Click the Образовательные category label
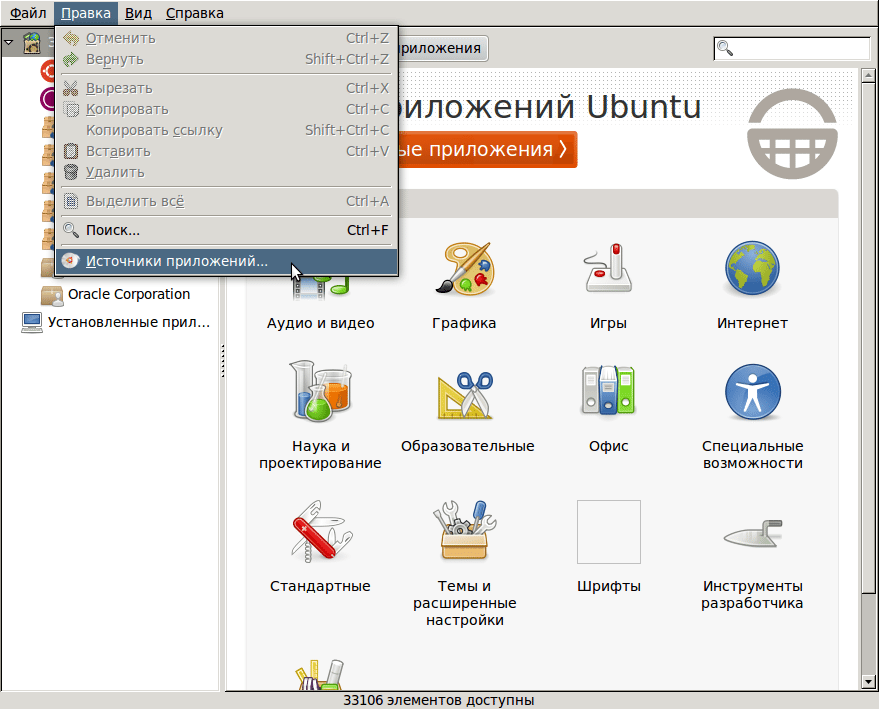 468,446
